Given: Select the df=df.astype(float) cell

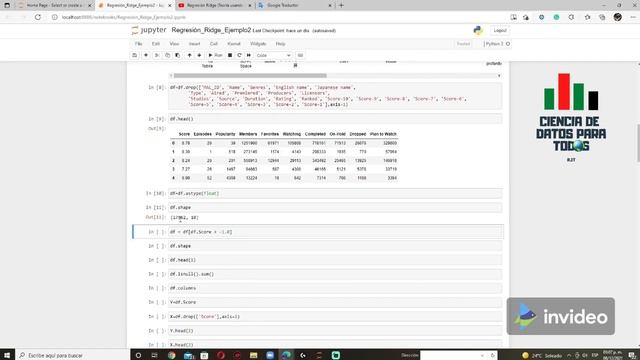Looking at the screenshot, I should (335, 193).
